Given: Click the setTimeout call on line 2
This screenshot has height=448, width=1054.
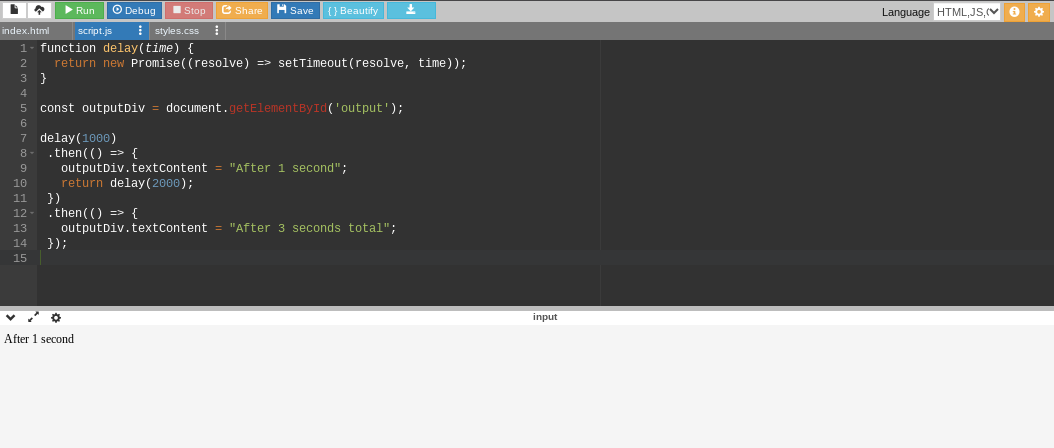Looking at the screenshot, I should pos(313,63).
